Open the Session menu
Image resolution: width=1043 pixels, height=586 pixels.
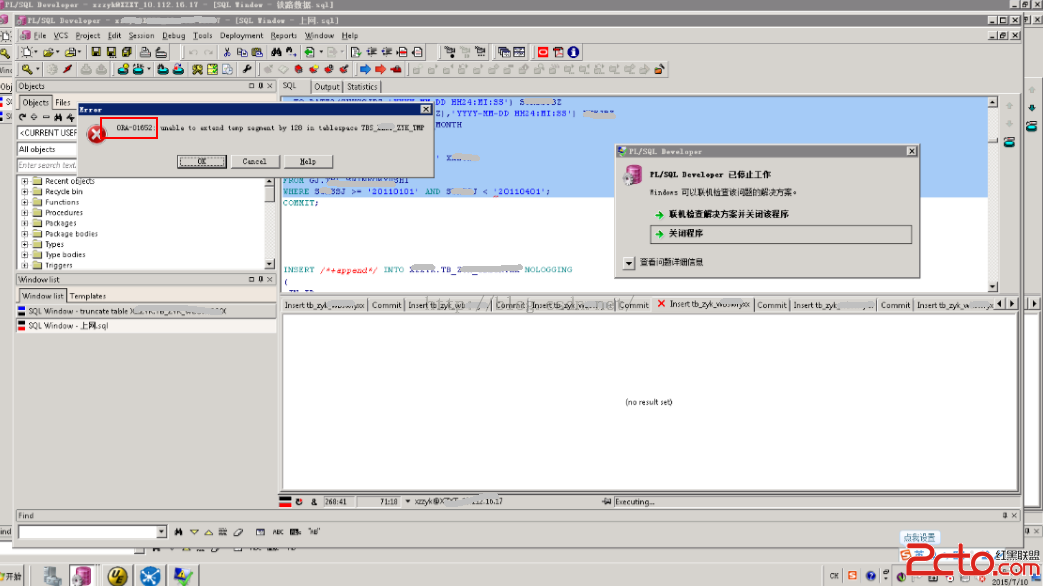[141, 36]
